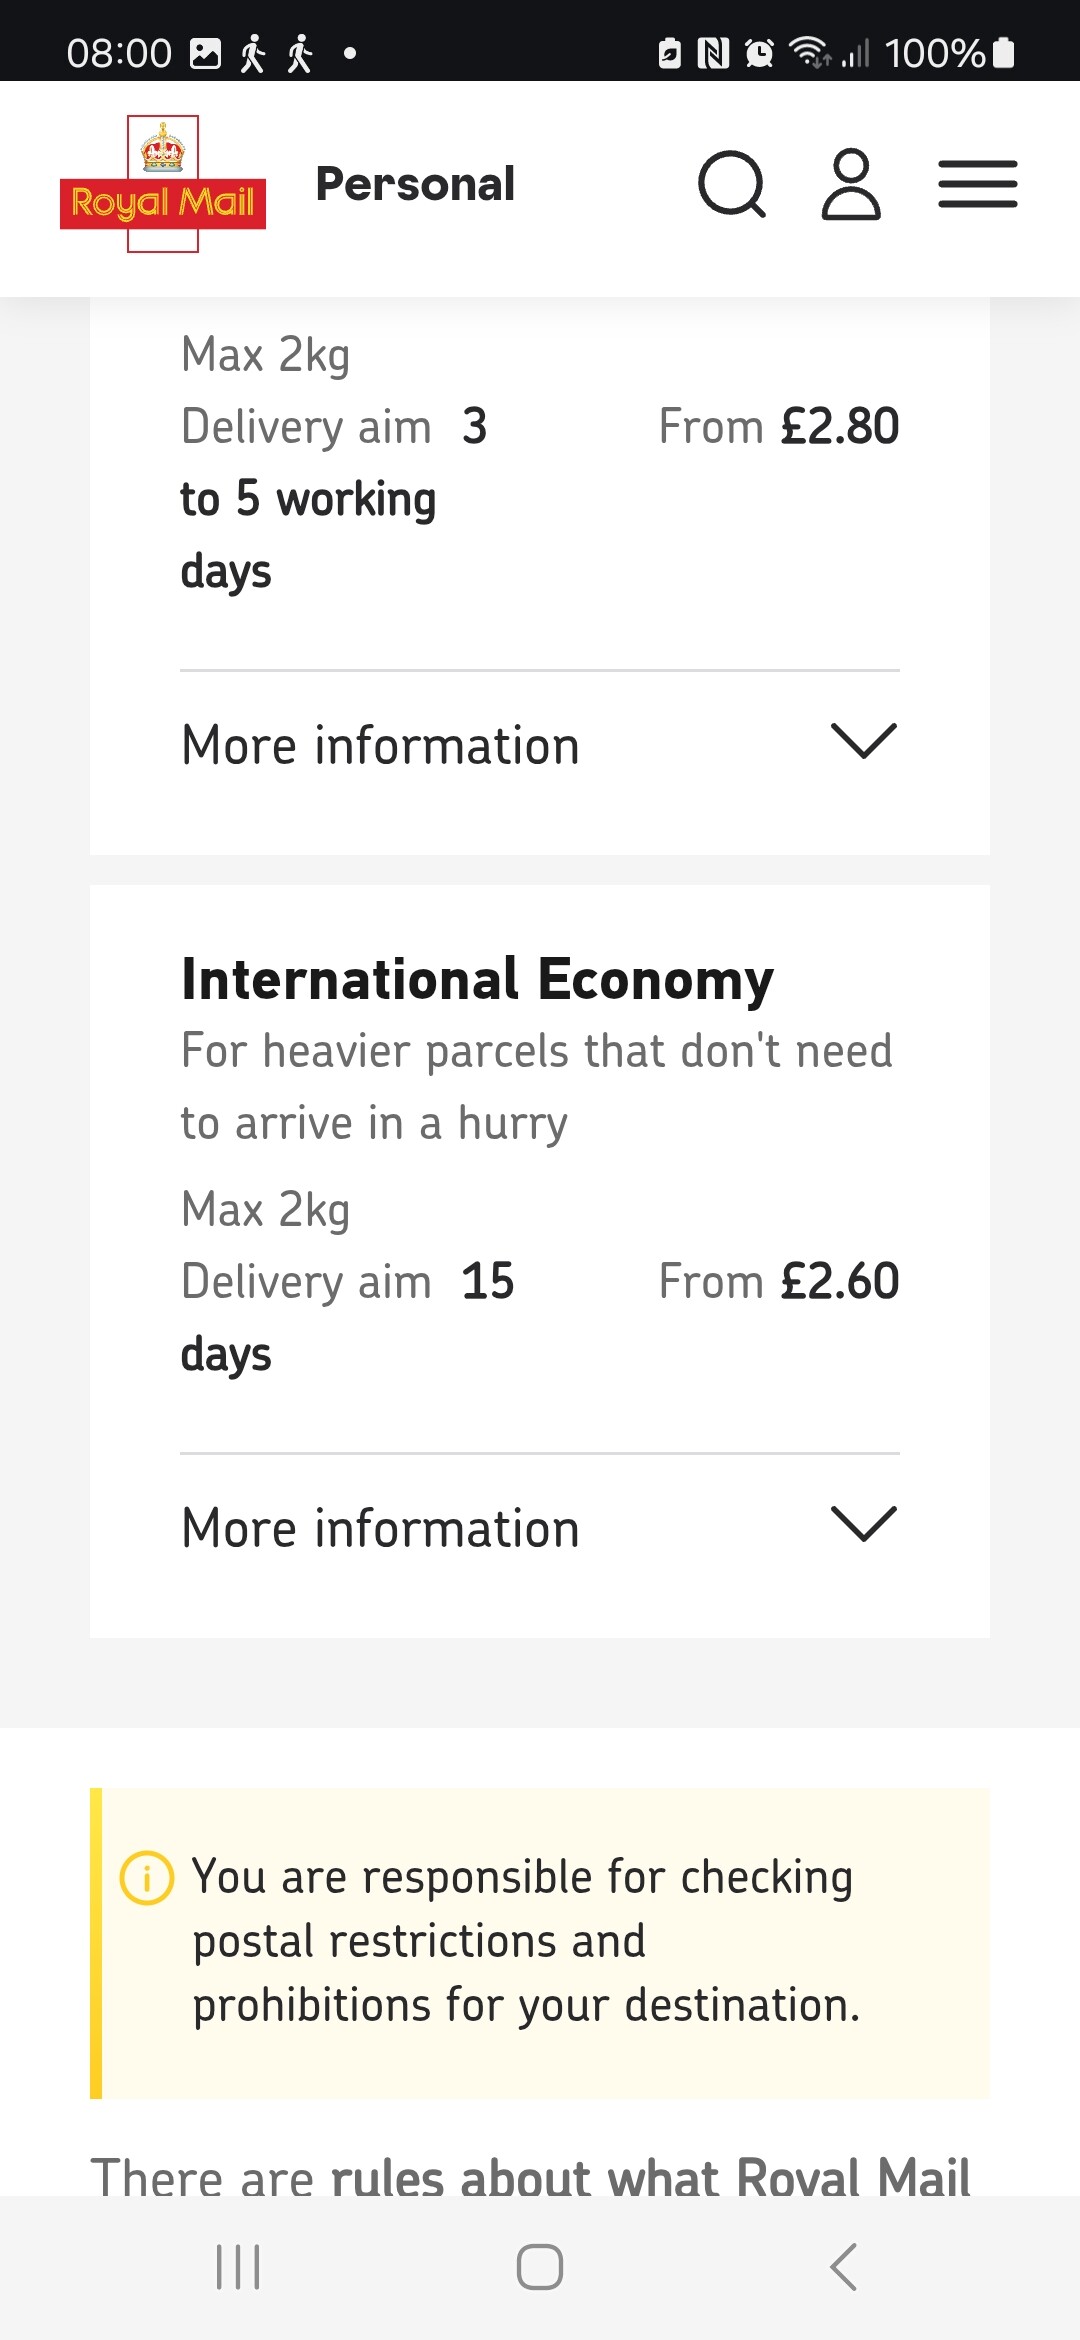Expand More information under the £2.80 service

[x=381, y=746]
